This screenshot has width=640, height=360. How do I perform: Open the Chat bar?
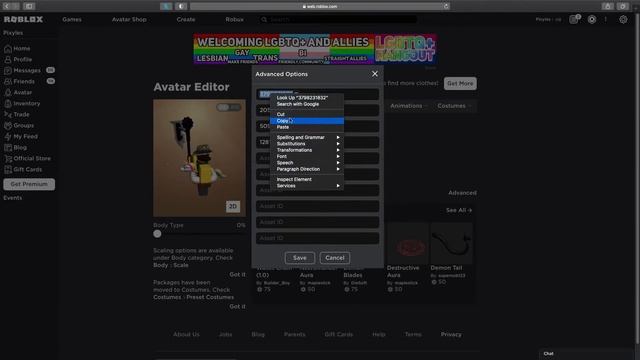(x=586, y=354)
